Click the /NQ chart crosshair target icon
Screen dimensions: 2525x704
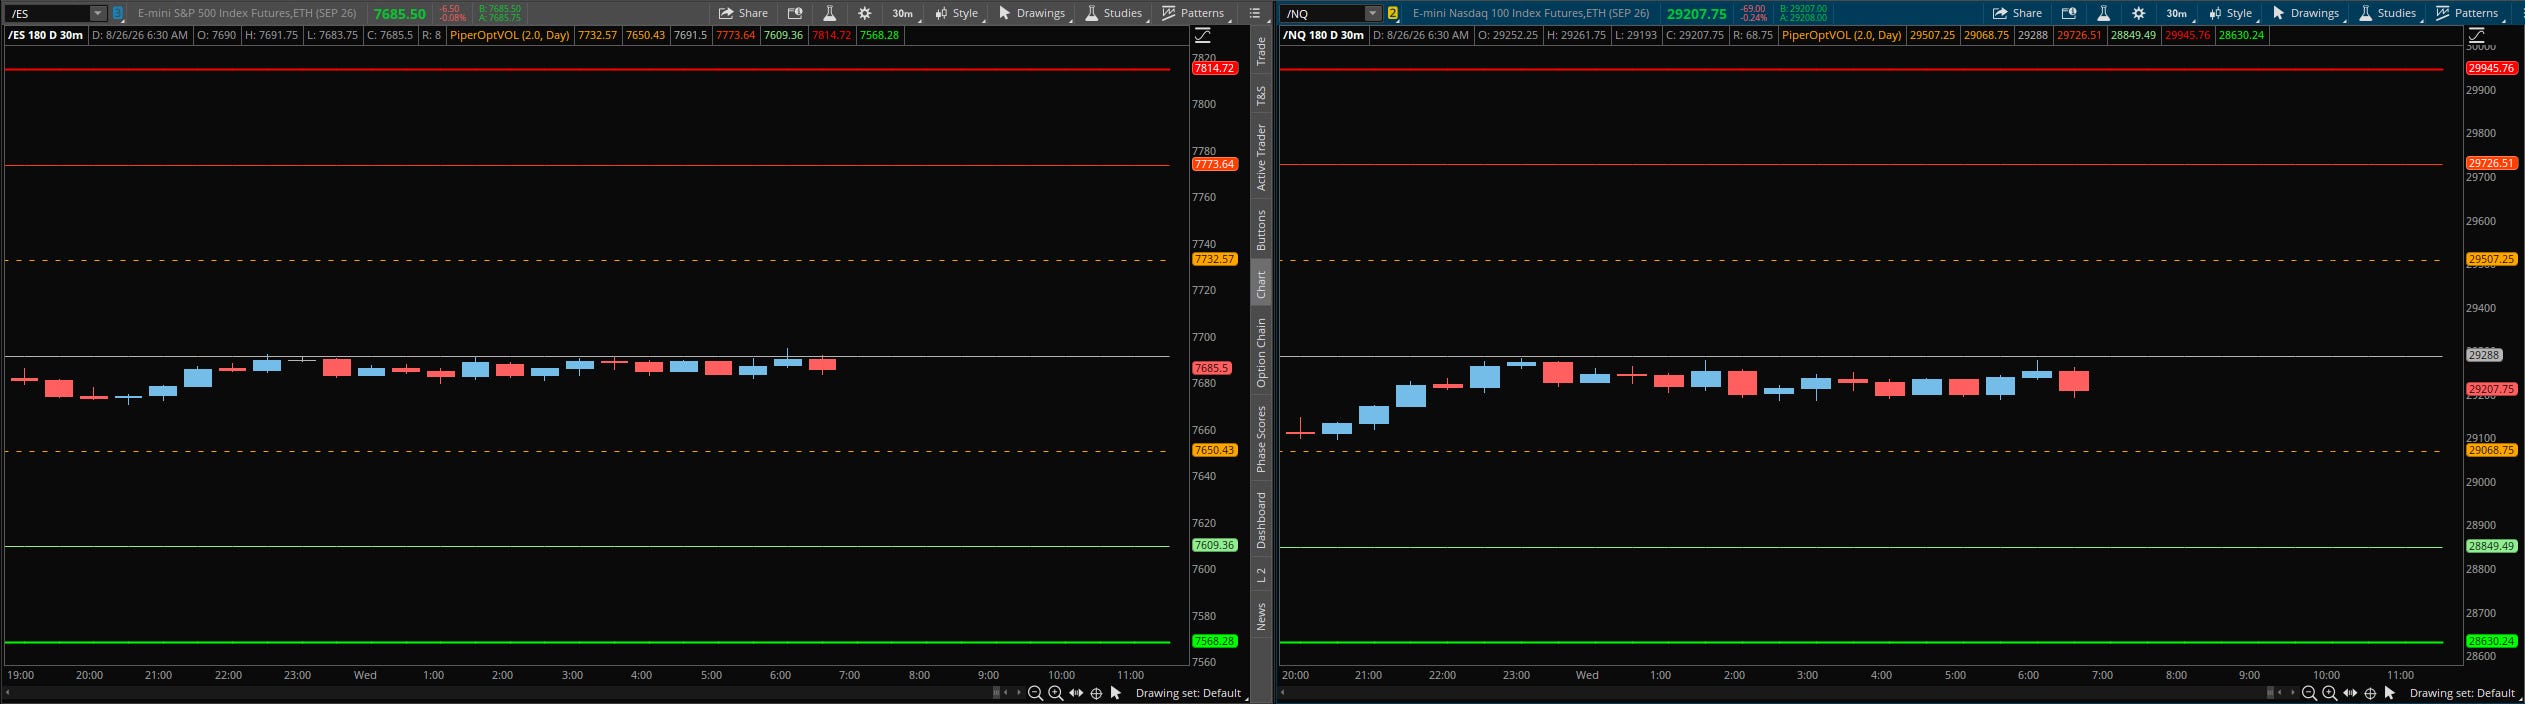tap(2370, 693)
